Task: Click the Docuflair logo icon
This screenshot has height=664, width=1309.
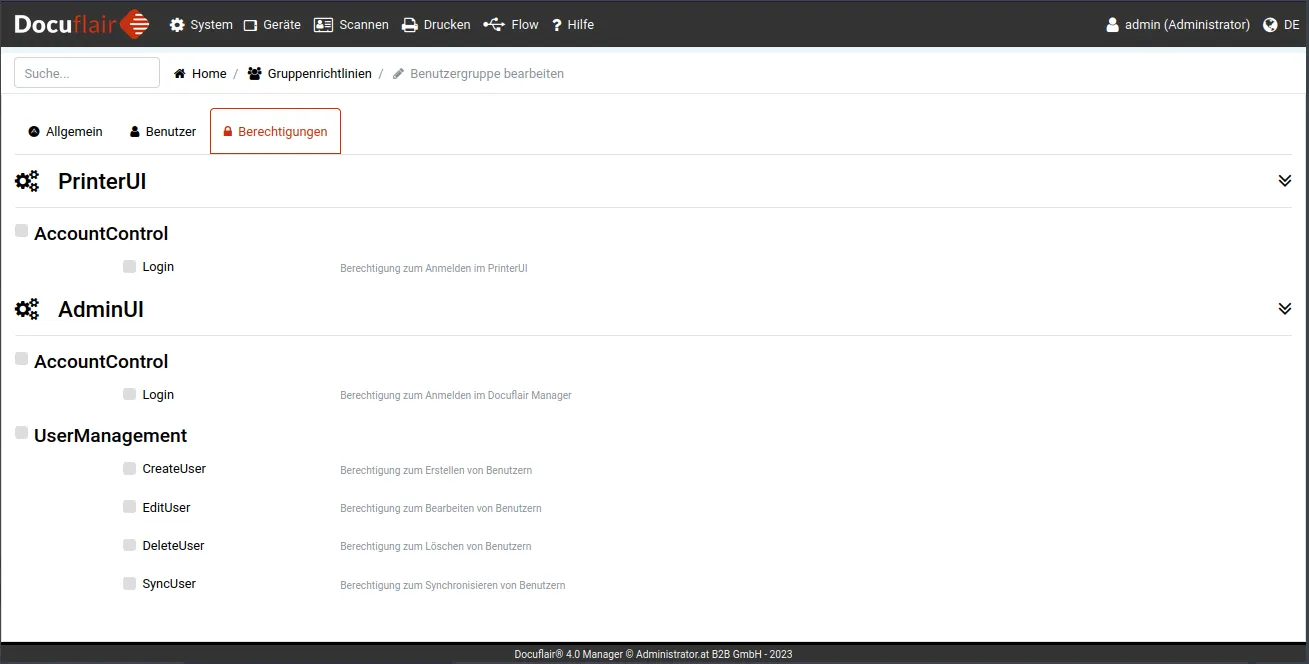Action: [x=134, y=24]
